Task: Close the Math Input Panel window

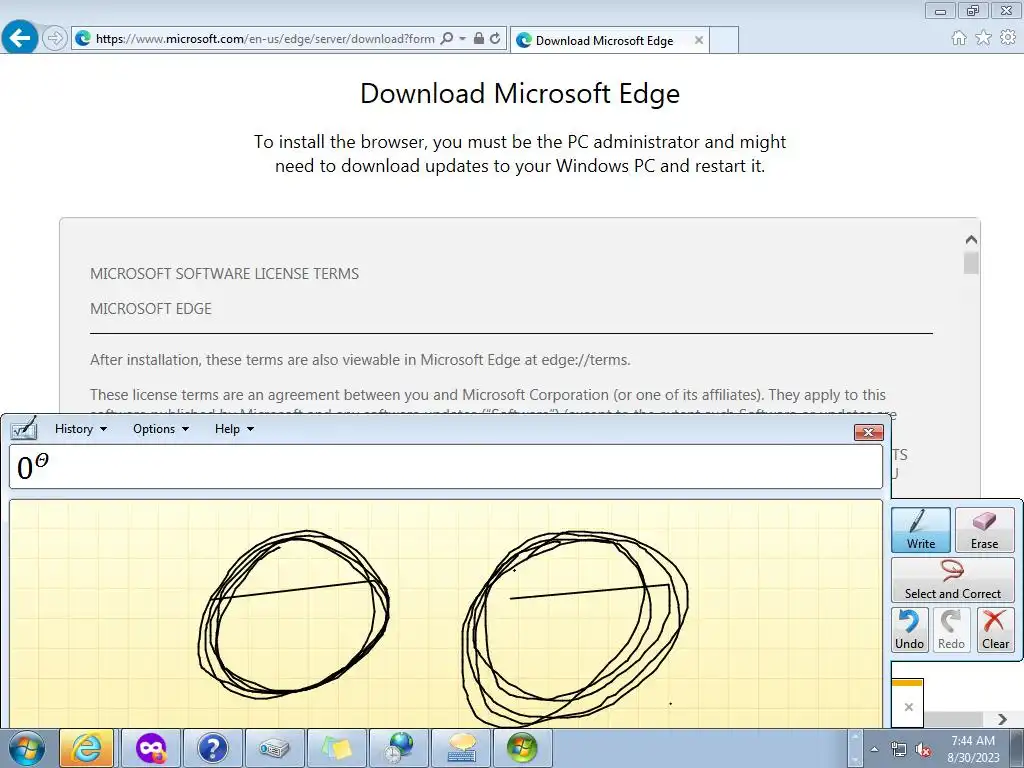Action: 868,432
